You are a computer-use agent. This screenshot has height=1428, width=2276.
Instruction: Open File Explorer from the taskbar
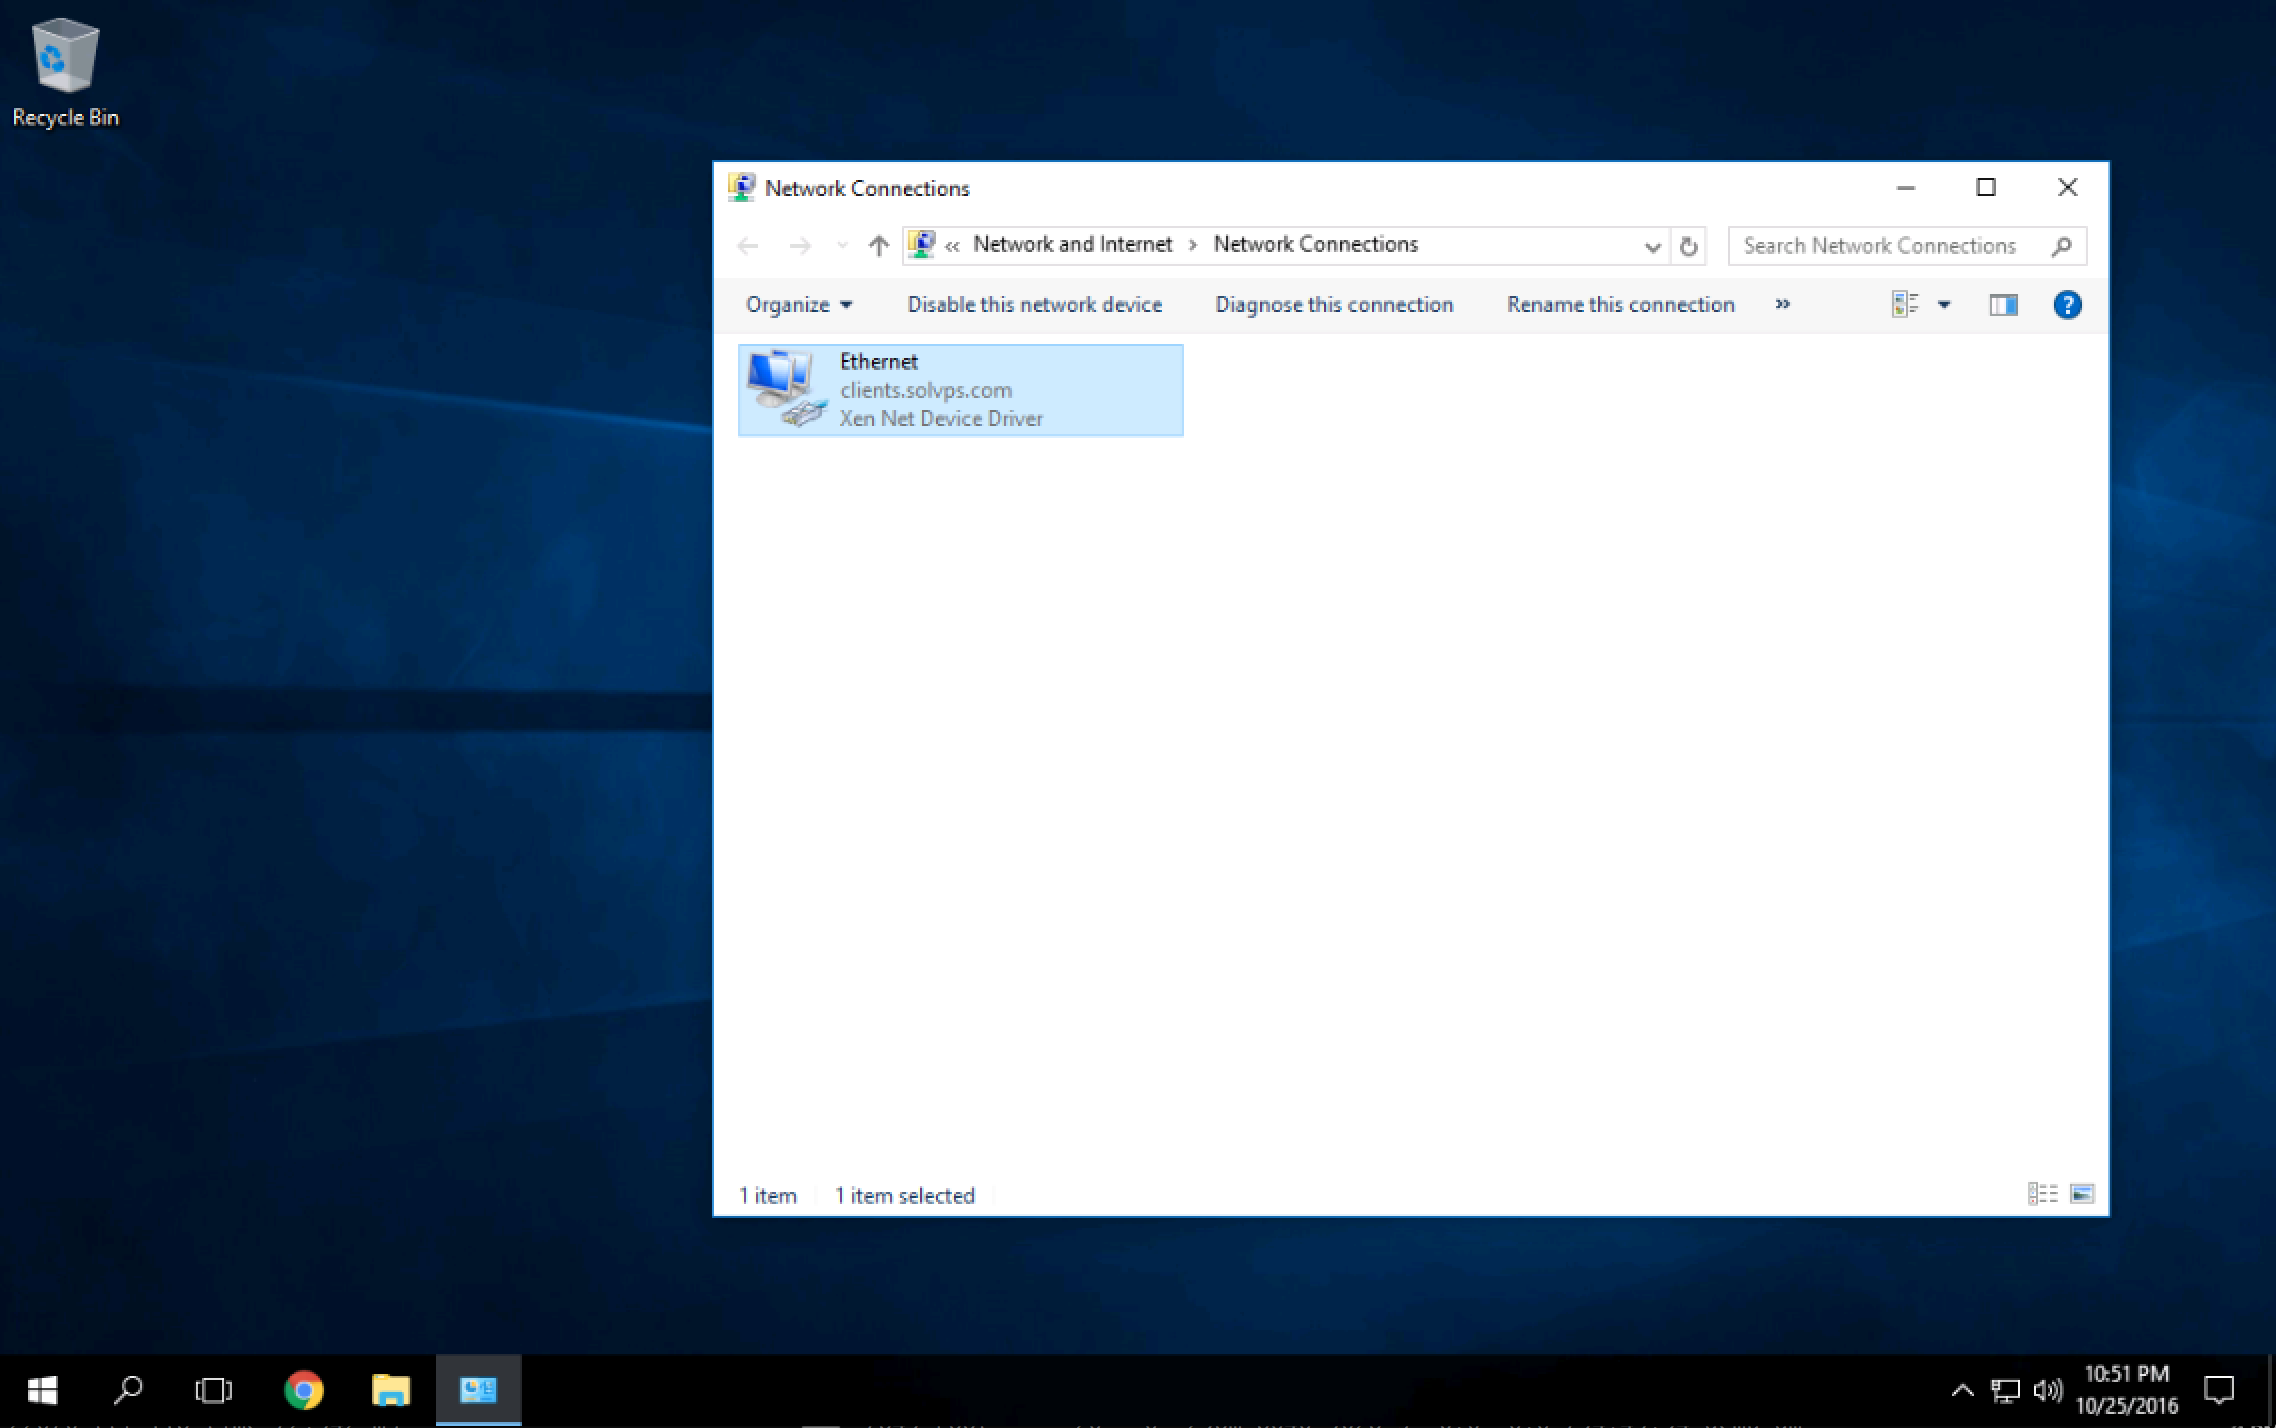391,1390
